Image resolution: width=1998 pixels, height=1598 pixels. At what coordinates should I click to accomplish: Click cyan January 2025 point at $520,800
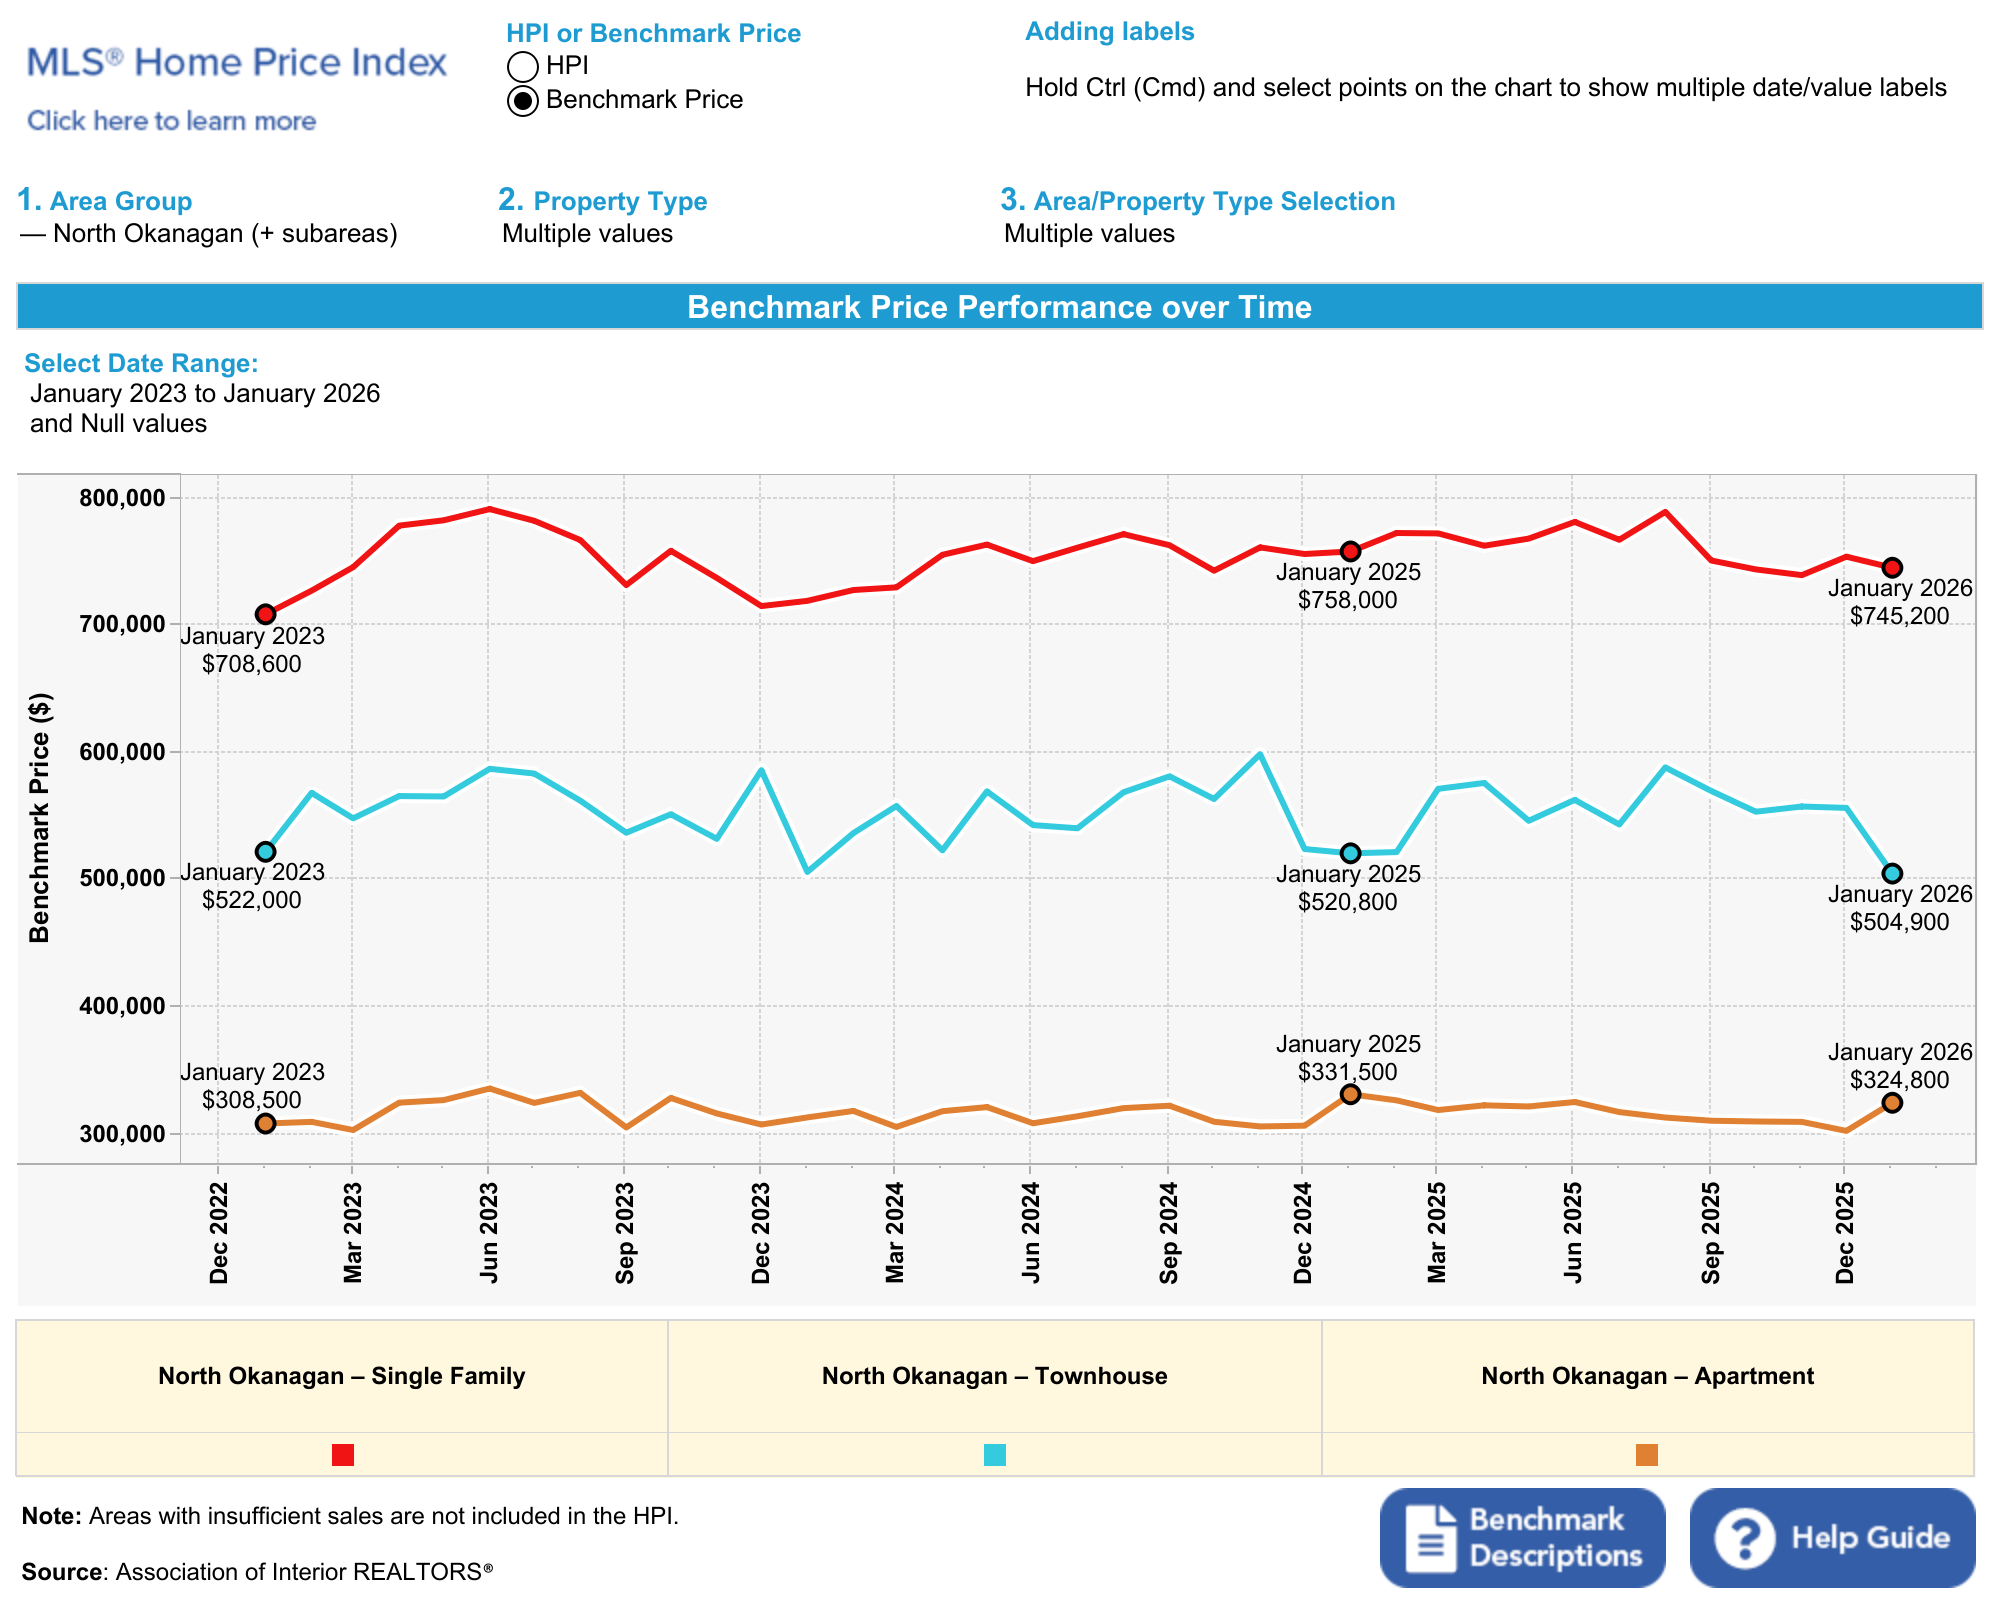tap(1351, 853)
